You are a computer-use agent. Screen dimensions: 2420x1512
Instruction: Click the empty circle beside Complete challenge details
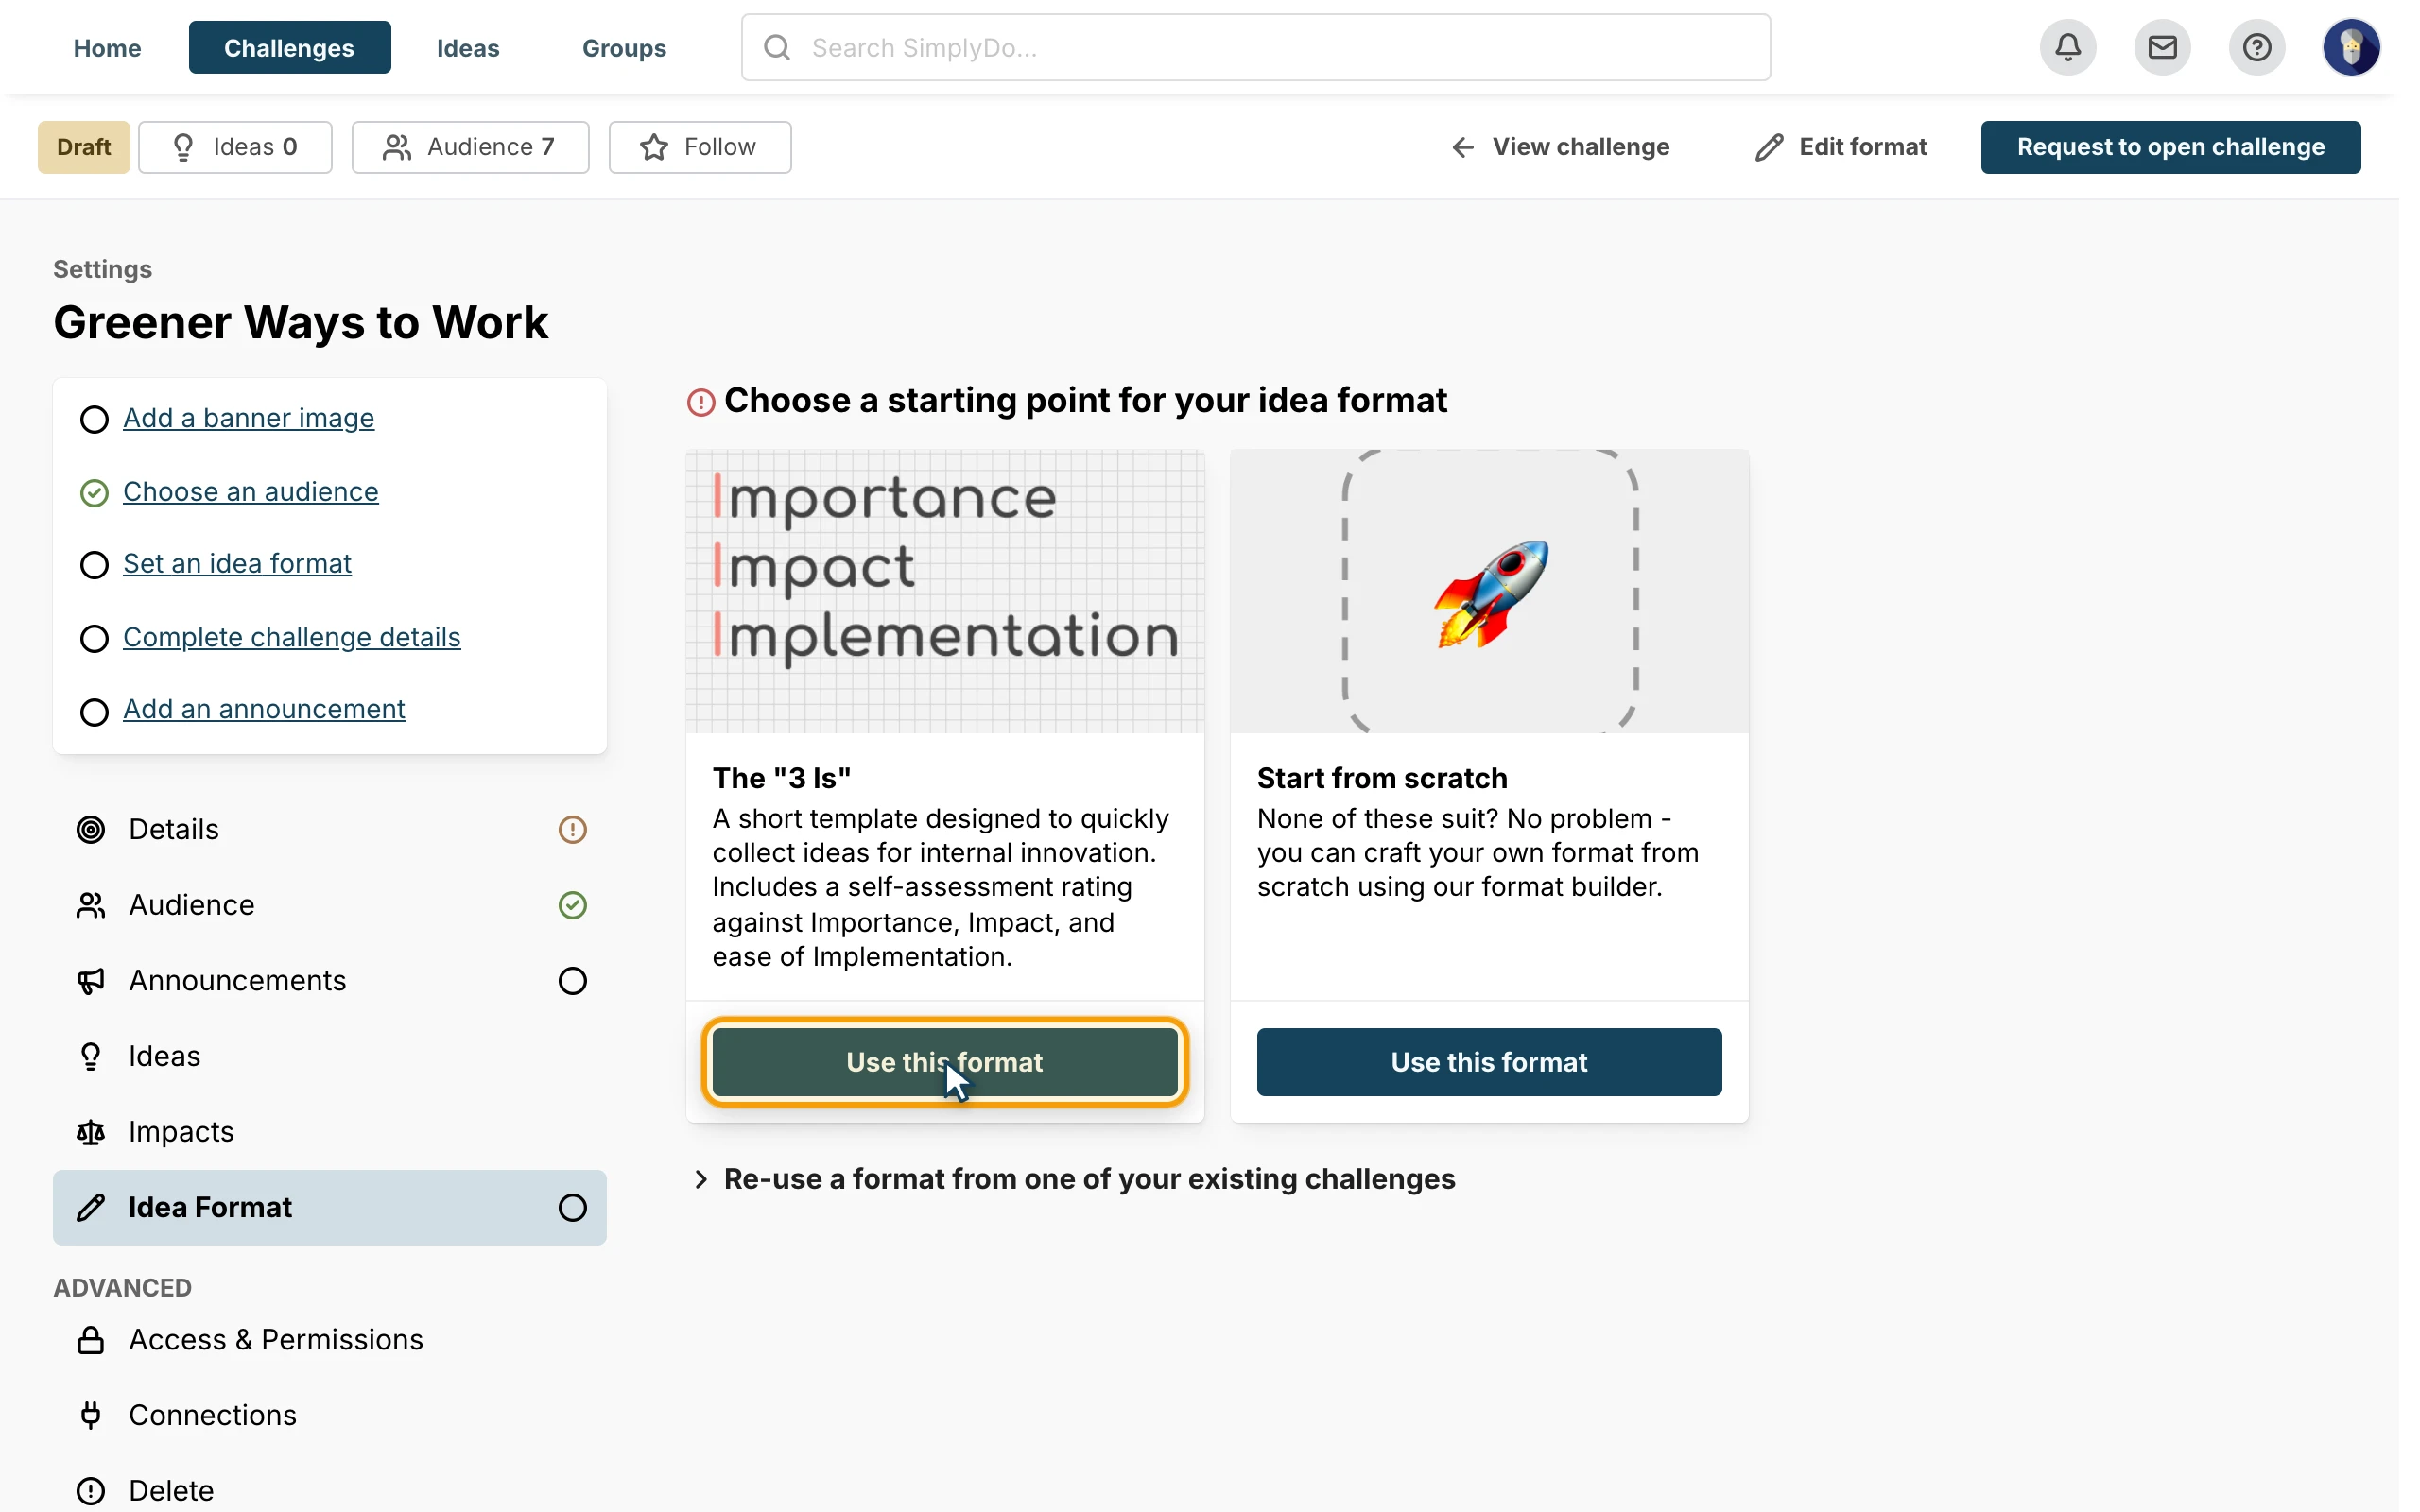pyautogui.click(x=94, y=638)
